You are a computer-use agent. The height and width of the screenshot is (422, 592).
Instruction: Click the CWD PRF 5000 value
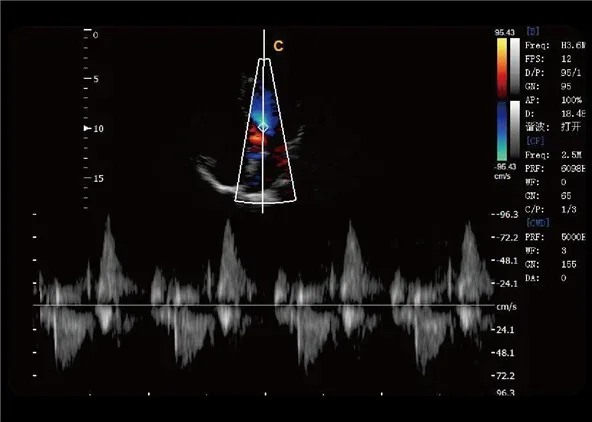pos(573,237)
